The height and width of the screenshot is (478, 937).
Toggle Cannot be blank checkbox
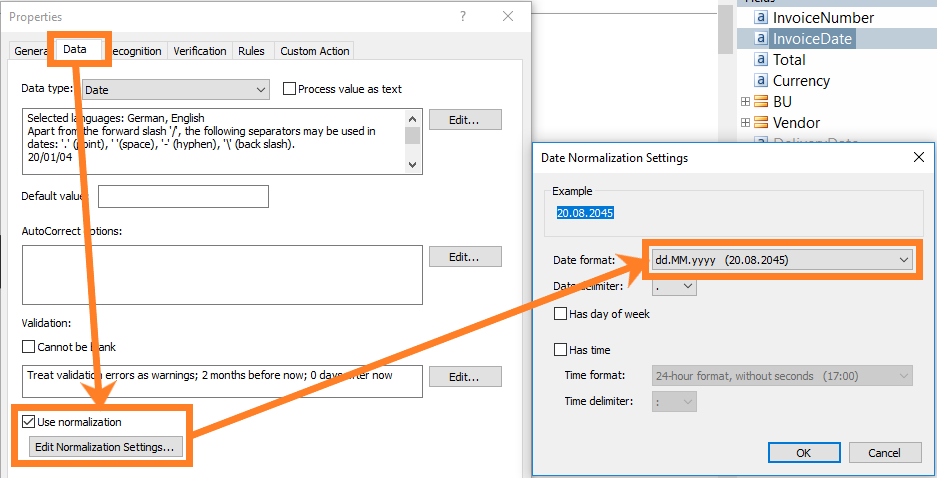28,347
